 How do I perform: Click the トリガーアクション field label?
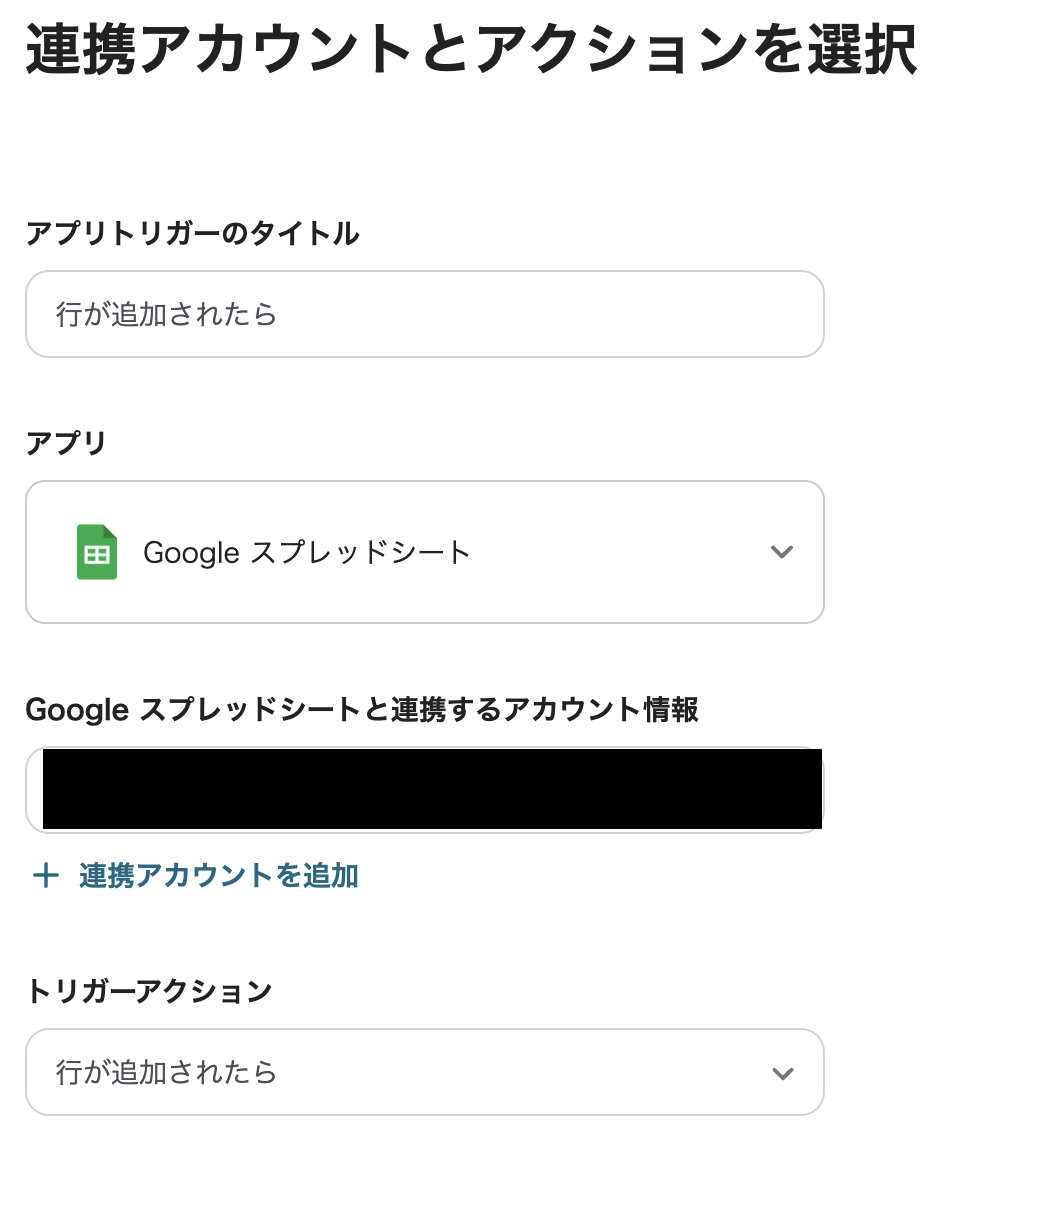(x=149, y=992)
